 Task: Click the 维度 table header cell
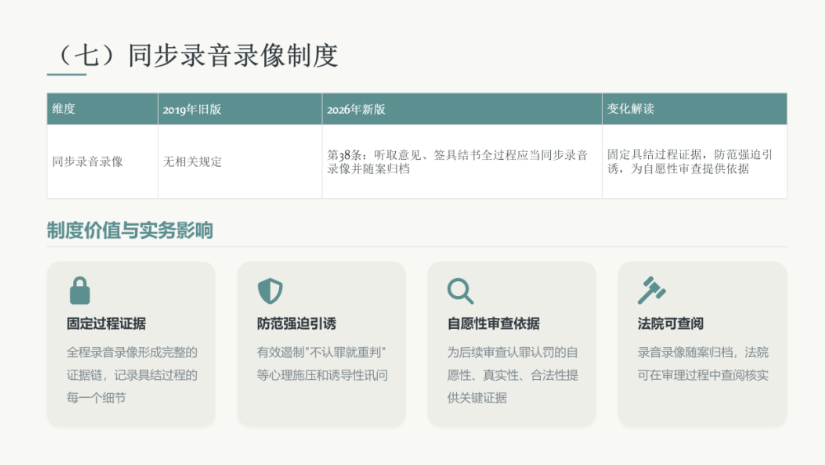tap(103, 109)
